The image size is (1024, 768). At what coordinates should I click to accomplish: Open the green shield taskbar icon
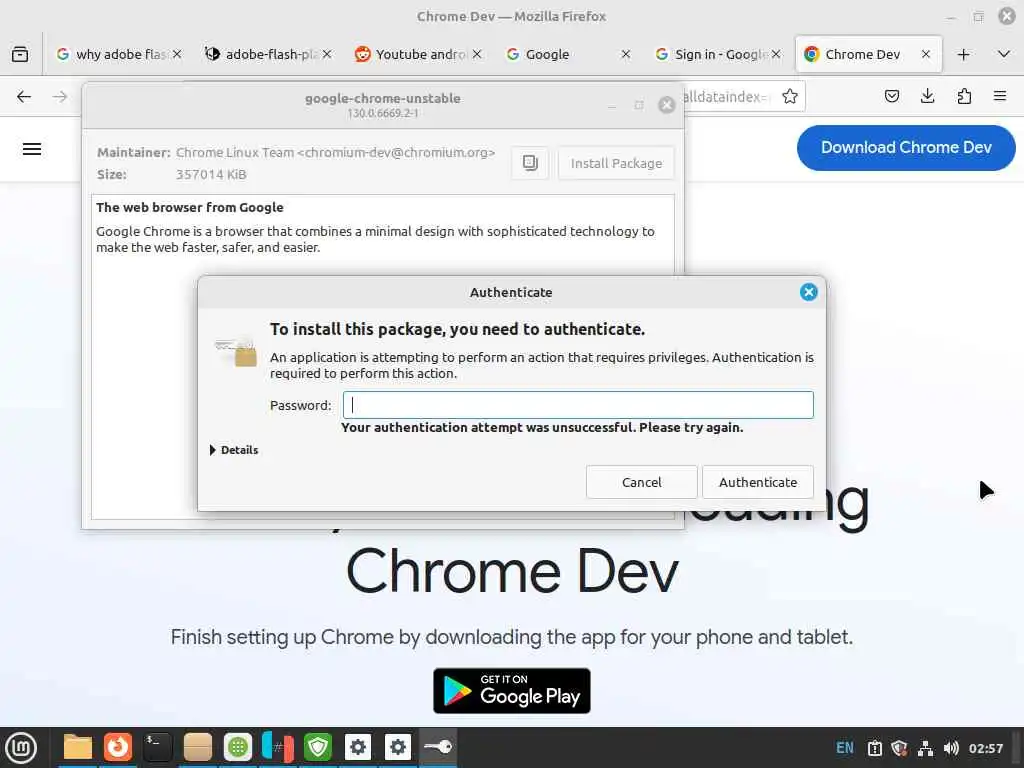(x=318, y=747)
